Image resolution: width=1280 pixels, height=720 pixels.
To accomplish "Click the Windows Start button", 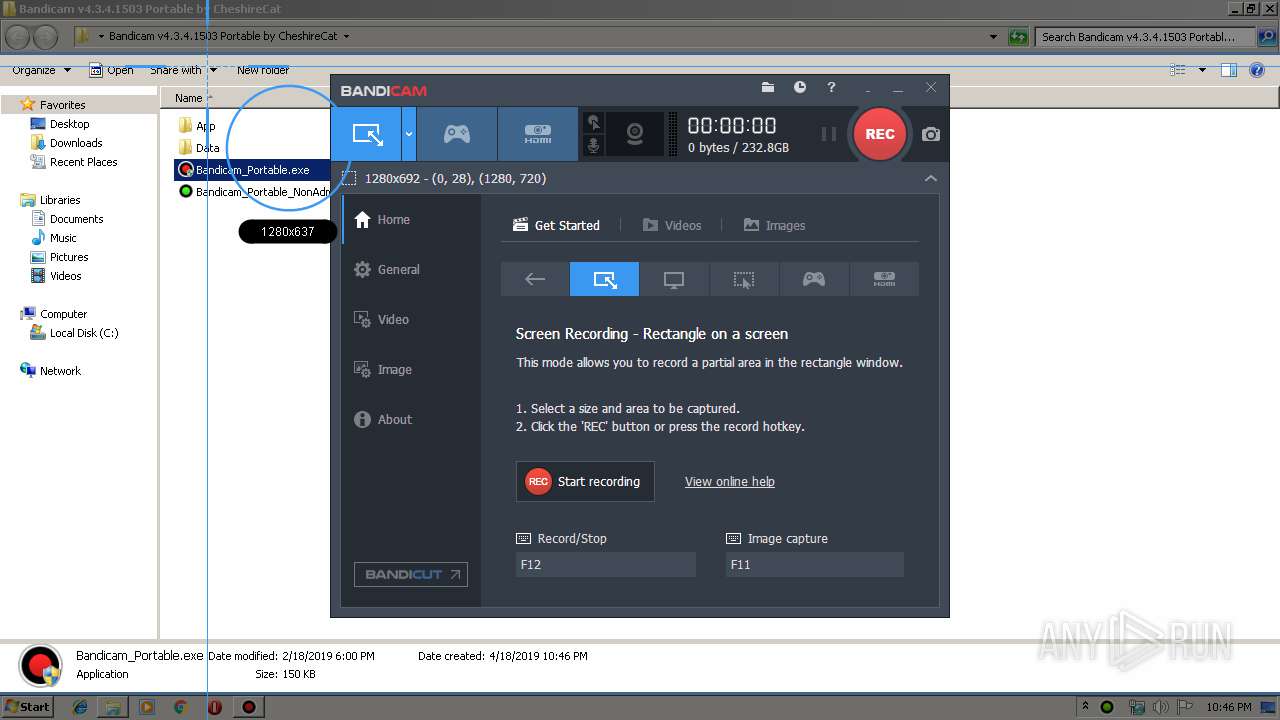I will coord(26,706).
